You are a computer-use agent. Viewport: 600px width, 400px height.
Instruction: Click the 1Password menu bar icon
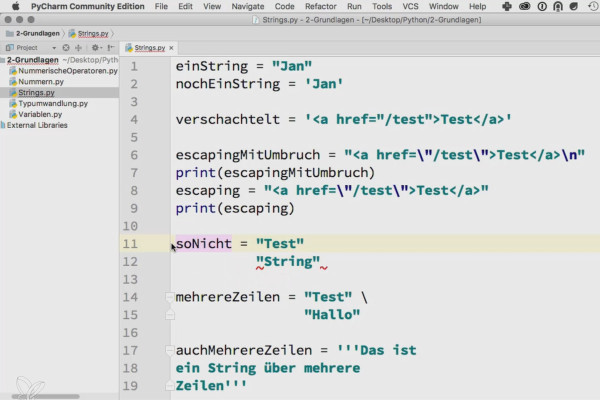(542, 6)
